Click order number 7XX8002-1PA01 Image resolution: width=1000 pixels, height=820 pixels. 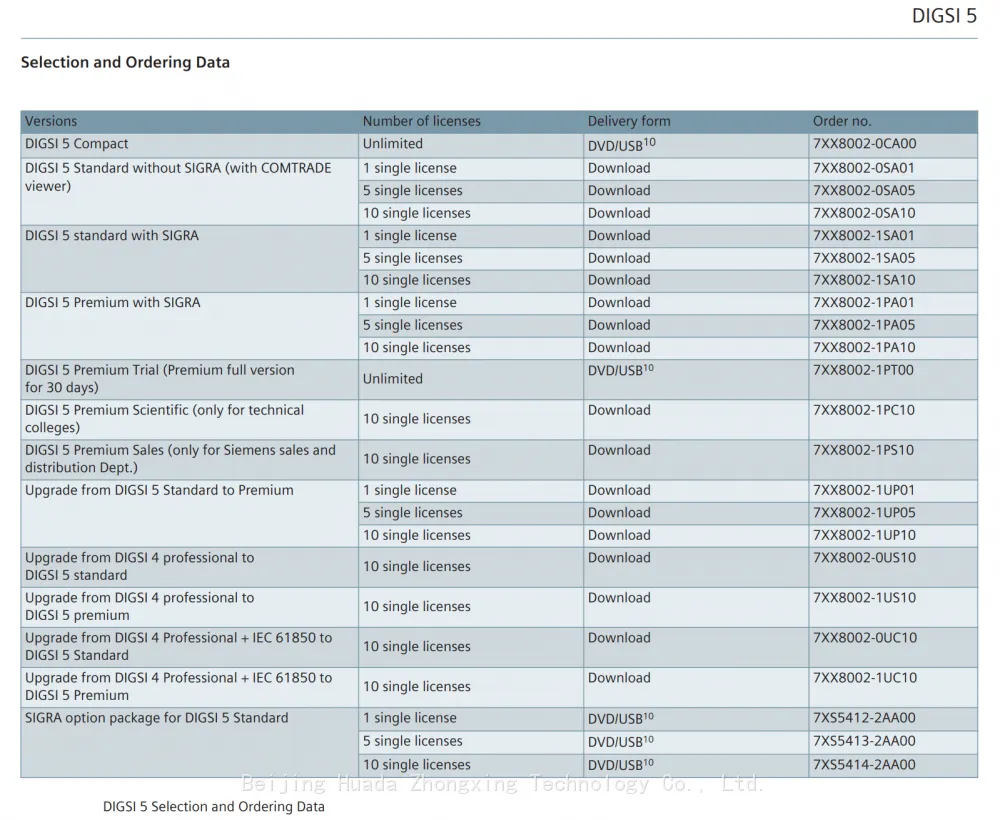coord(864,302)
